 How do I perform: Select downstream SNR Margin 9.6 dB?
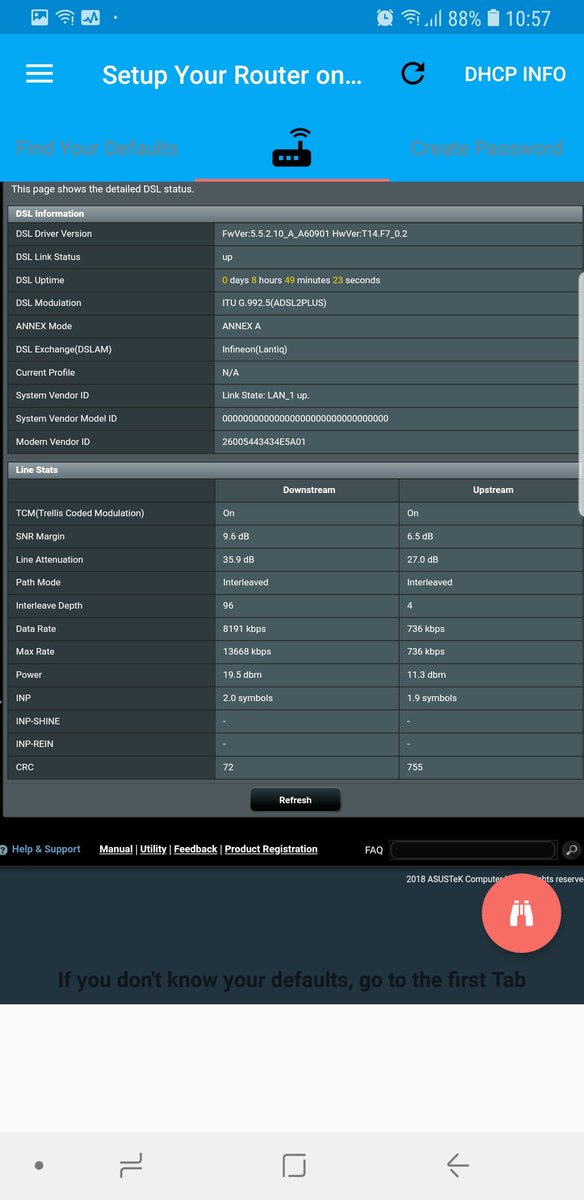point(238,536)
